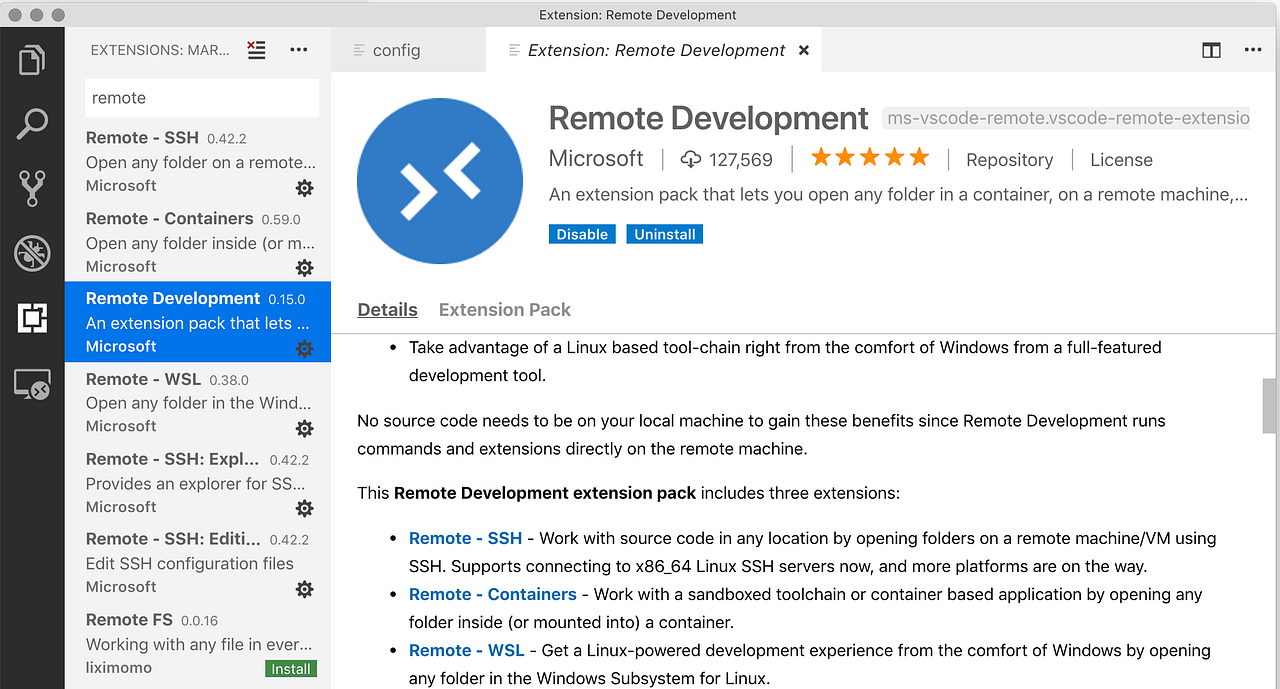This screenshot has width=1280, height=689.
Task: Install the Remote FS extension
Action: tap(290, 668)
